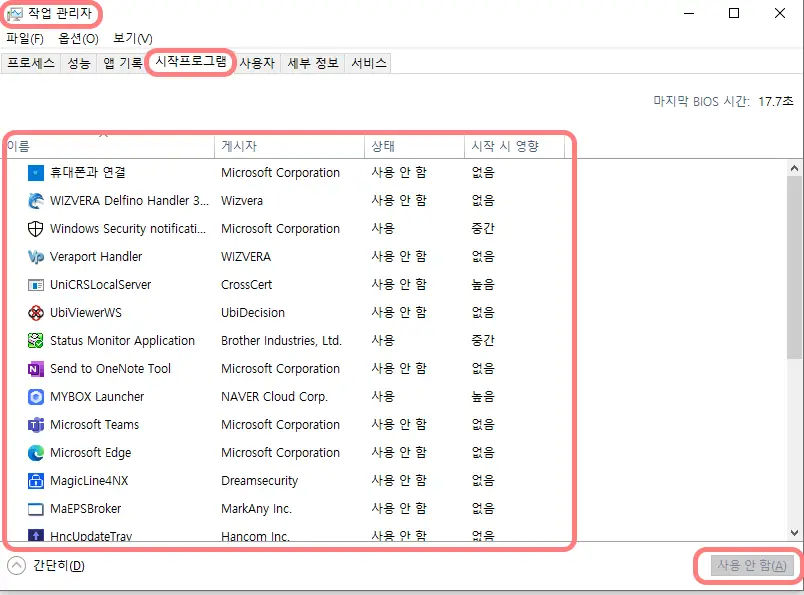Click 높음 impact in UniCRSLocalServer row
The width and height of the screenshot is (804, 595).
pos(483,285)
